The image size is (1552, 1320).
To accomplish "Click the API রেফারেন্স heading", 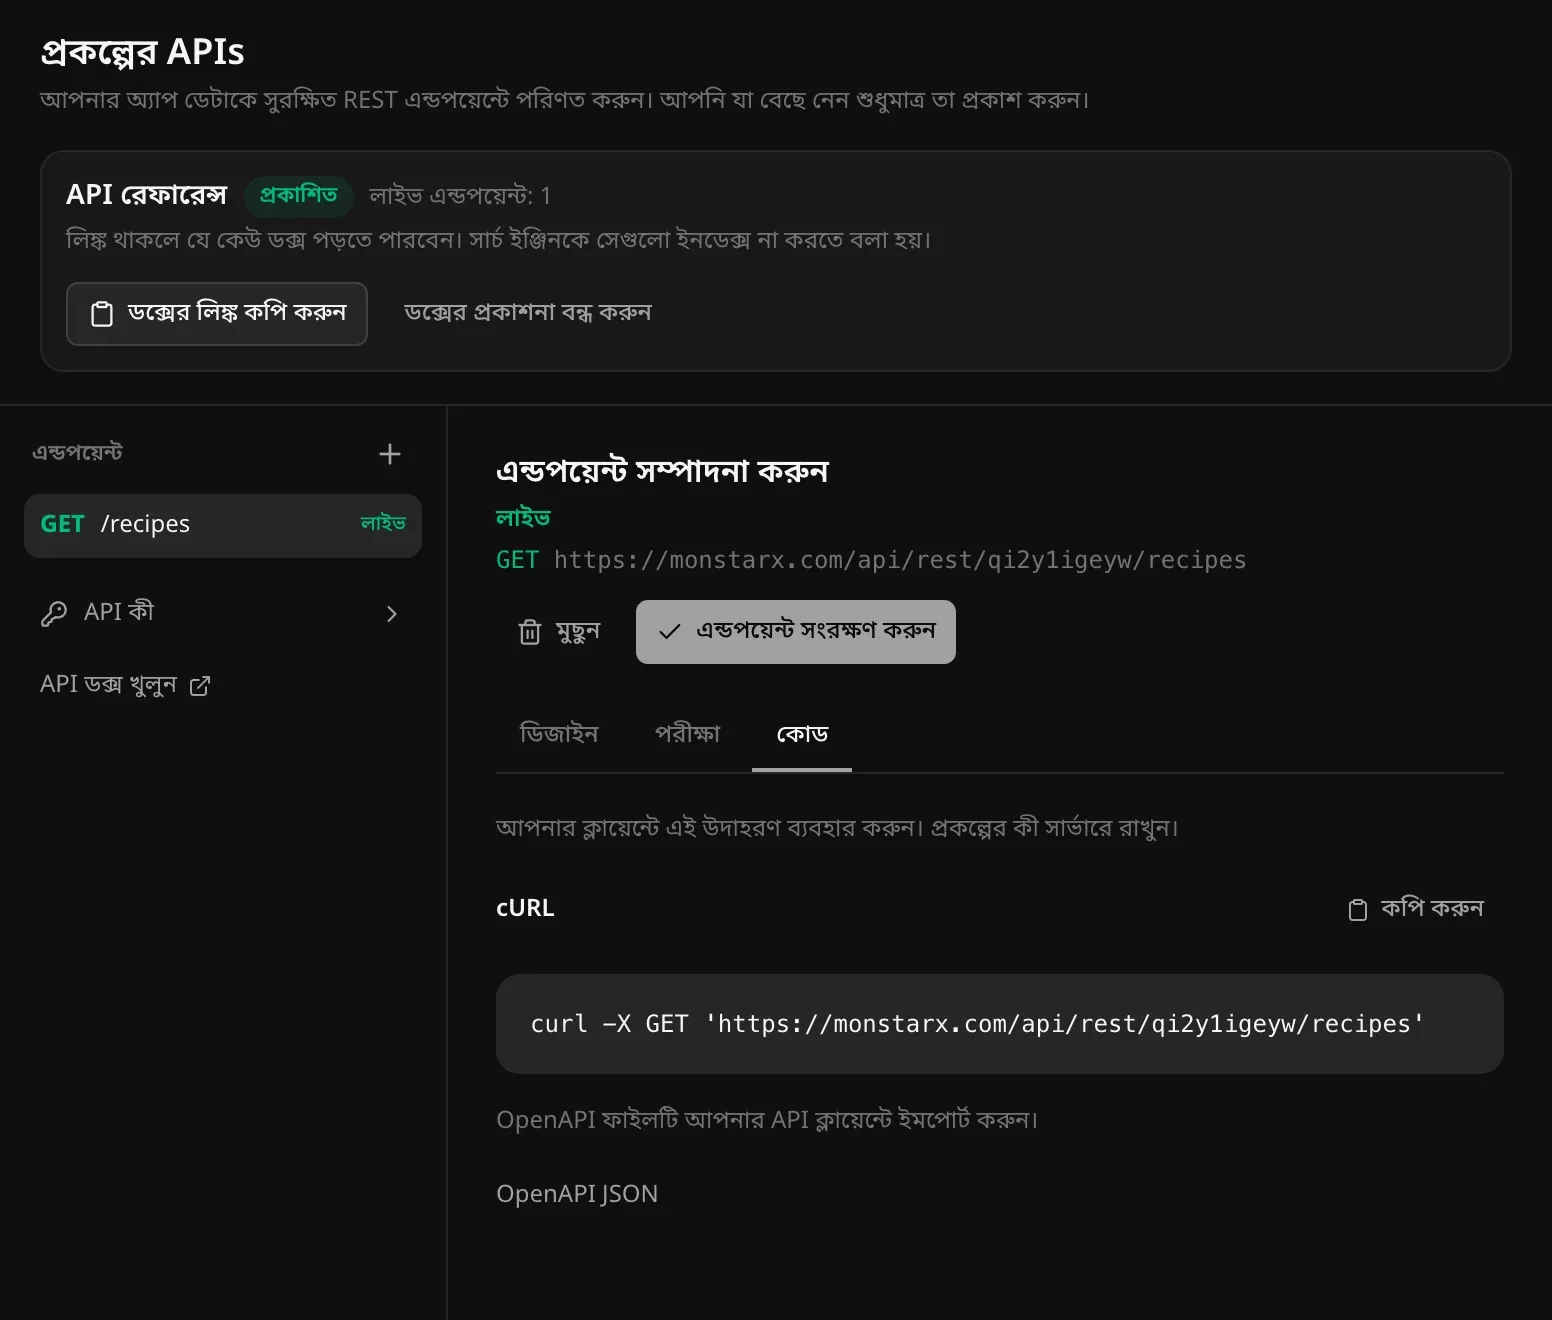I will click(147, 195).
